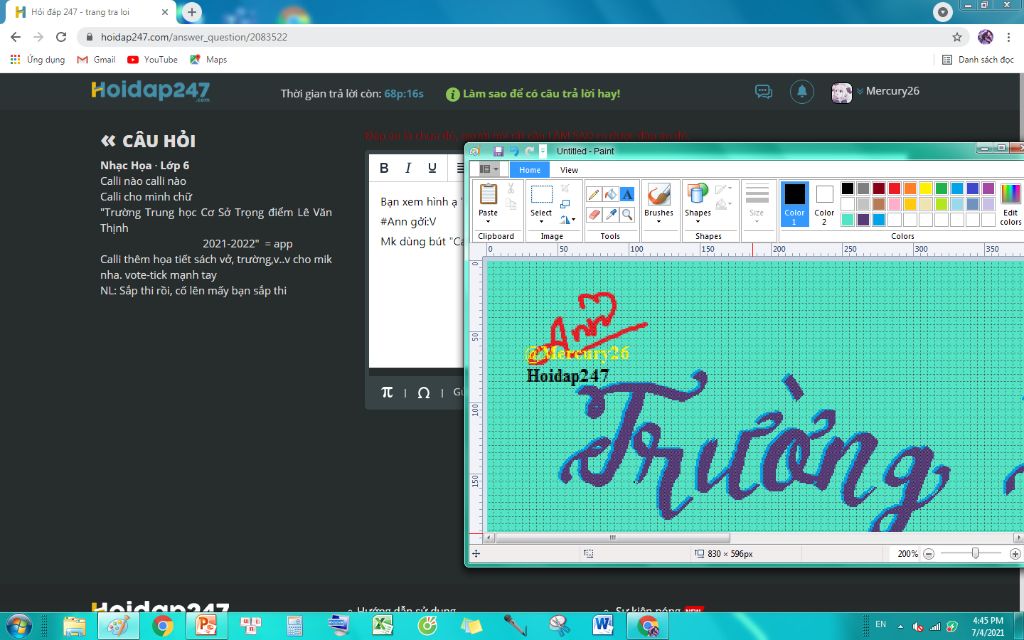This screenshot has width=1024, height=640.
Task: Go back via CÂU HỎI arrow heading
Action: click(148, 140)
